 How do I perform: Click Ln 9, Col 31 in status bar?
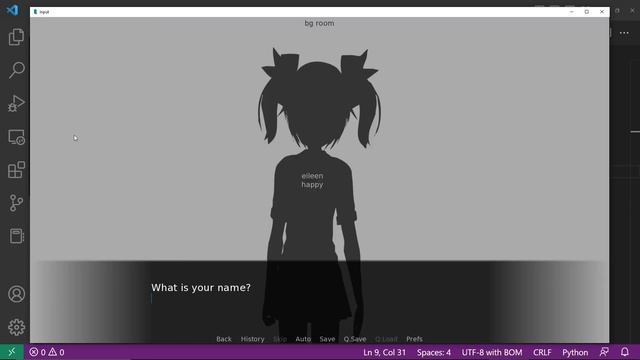[384, 352]
